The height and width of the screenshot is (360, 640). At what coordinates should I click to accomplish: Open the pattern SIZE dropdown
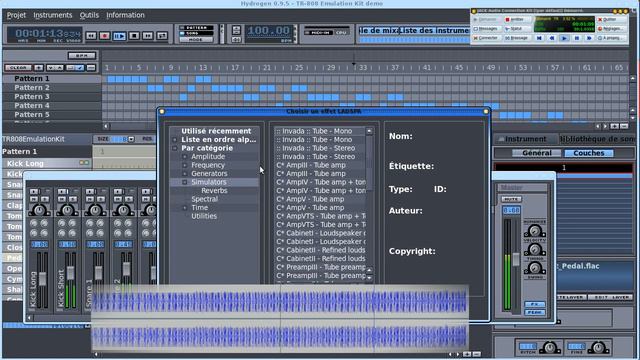131,139
